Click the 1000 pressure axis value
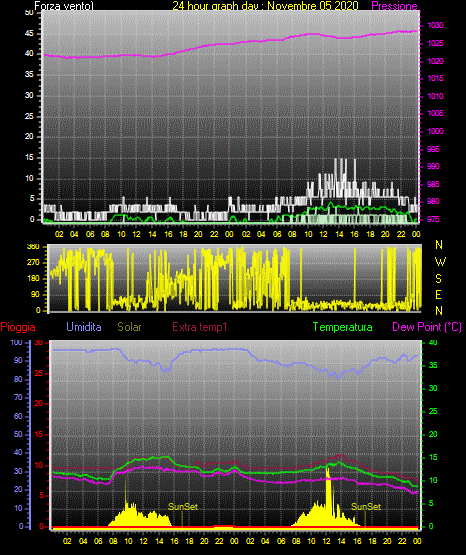The width and height of the screenshot is (466, 555). pos(435,131)
